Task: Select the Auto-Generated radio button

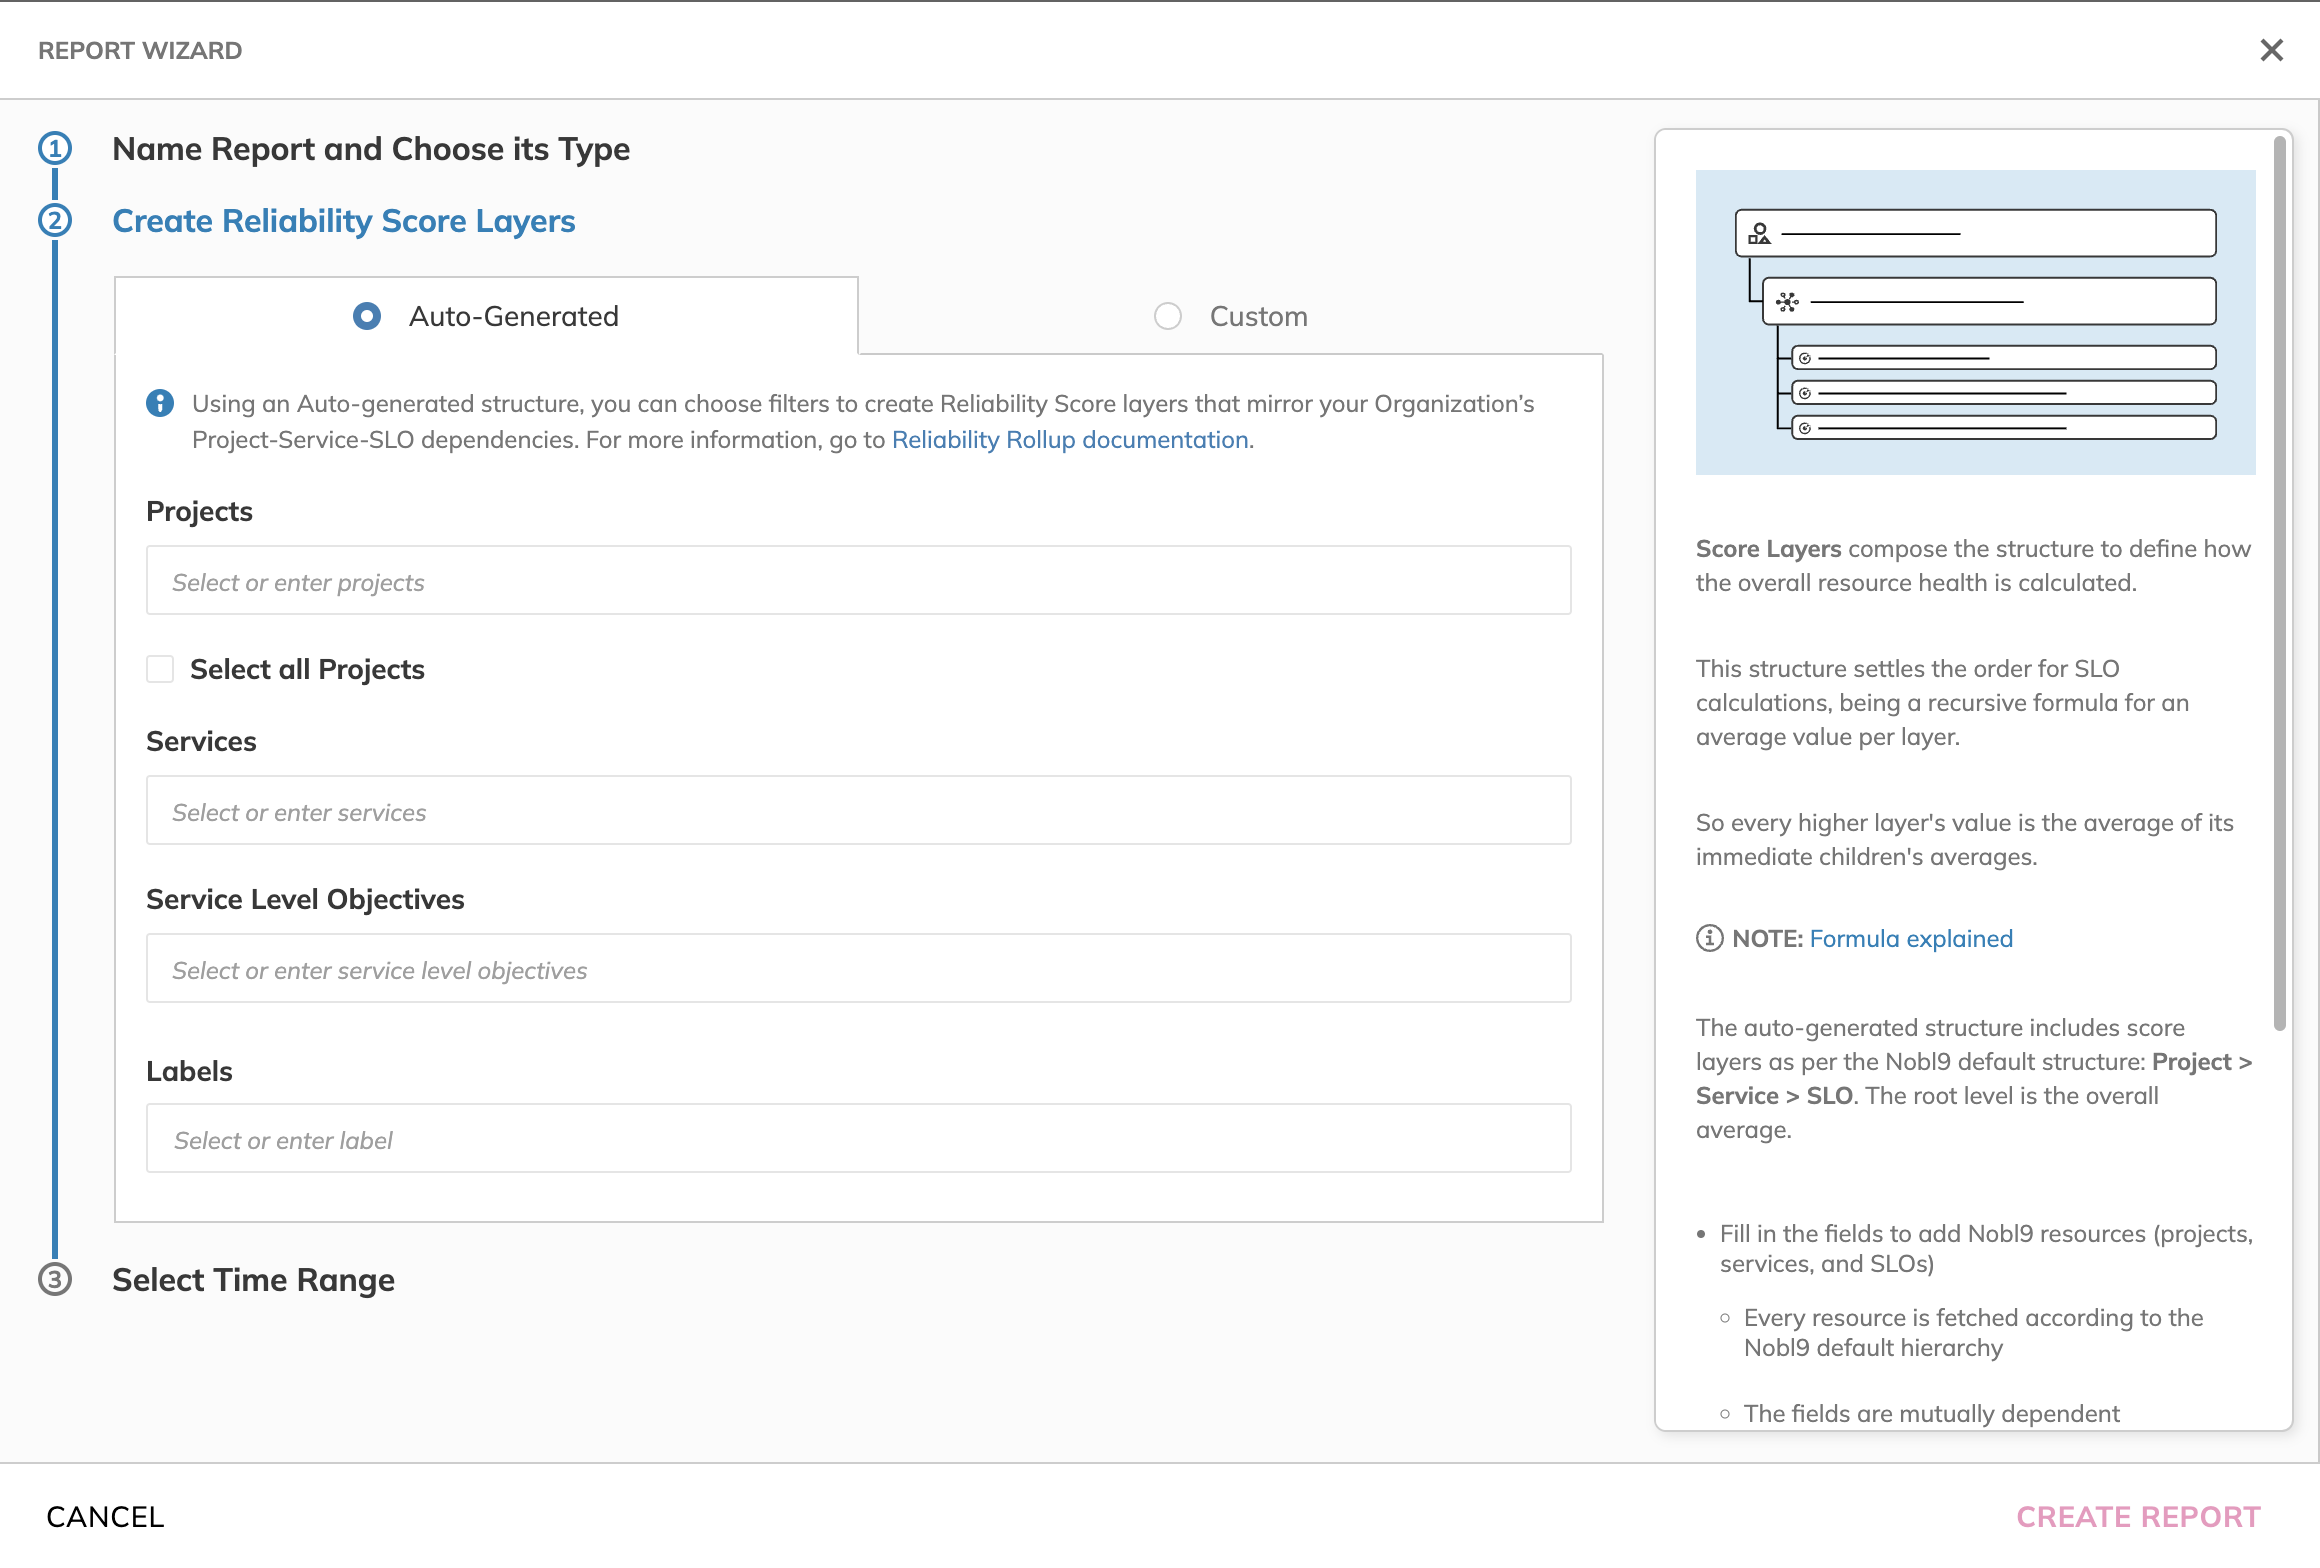Action: coord(366,315)
